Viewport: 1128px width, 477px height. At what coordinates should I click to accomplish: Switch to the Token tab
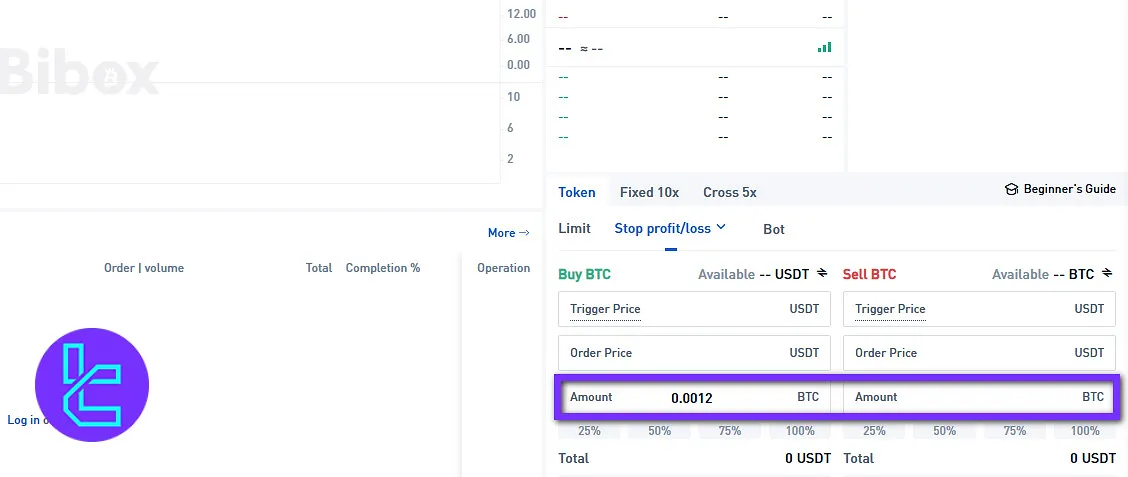pos(577,192)
